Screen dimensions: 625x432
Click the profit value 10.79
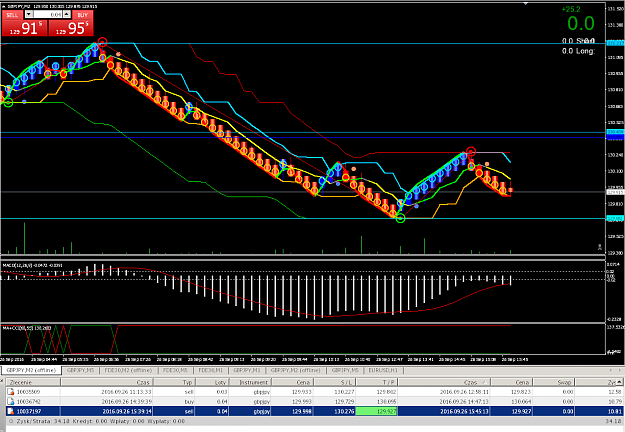615,402
